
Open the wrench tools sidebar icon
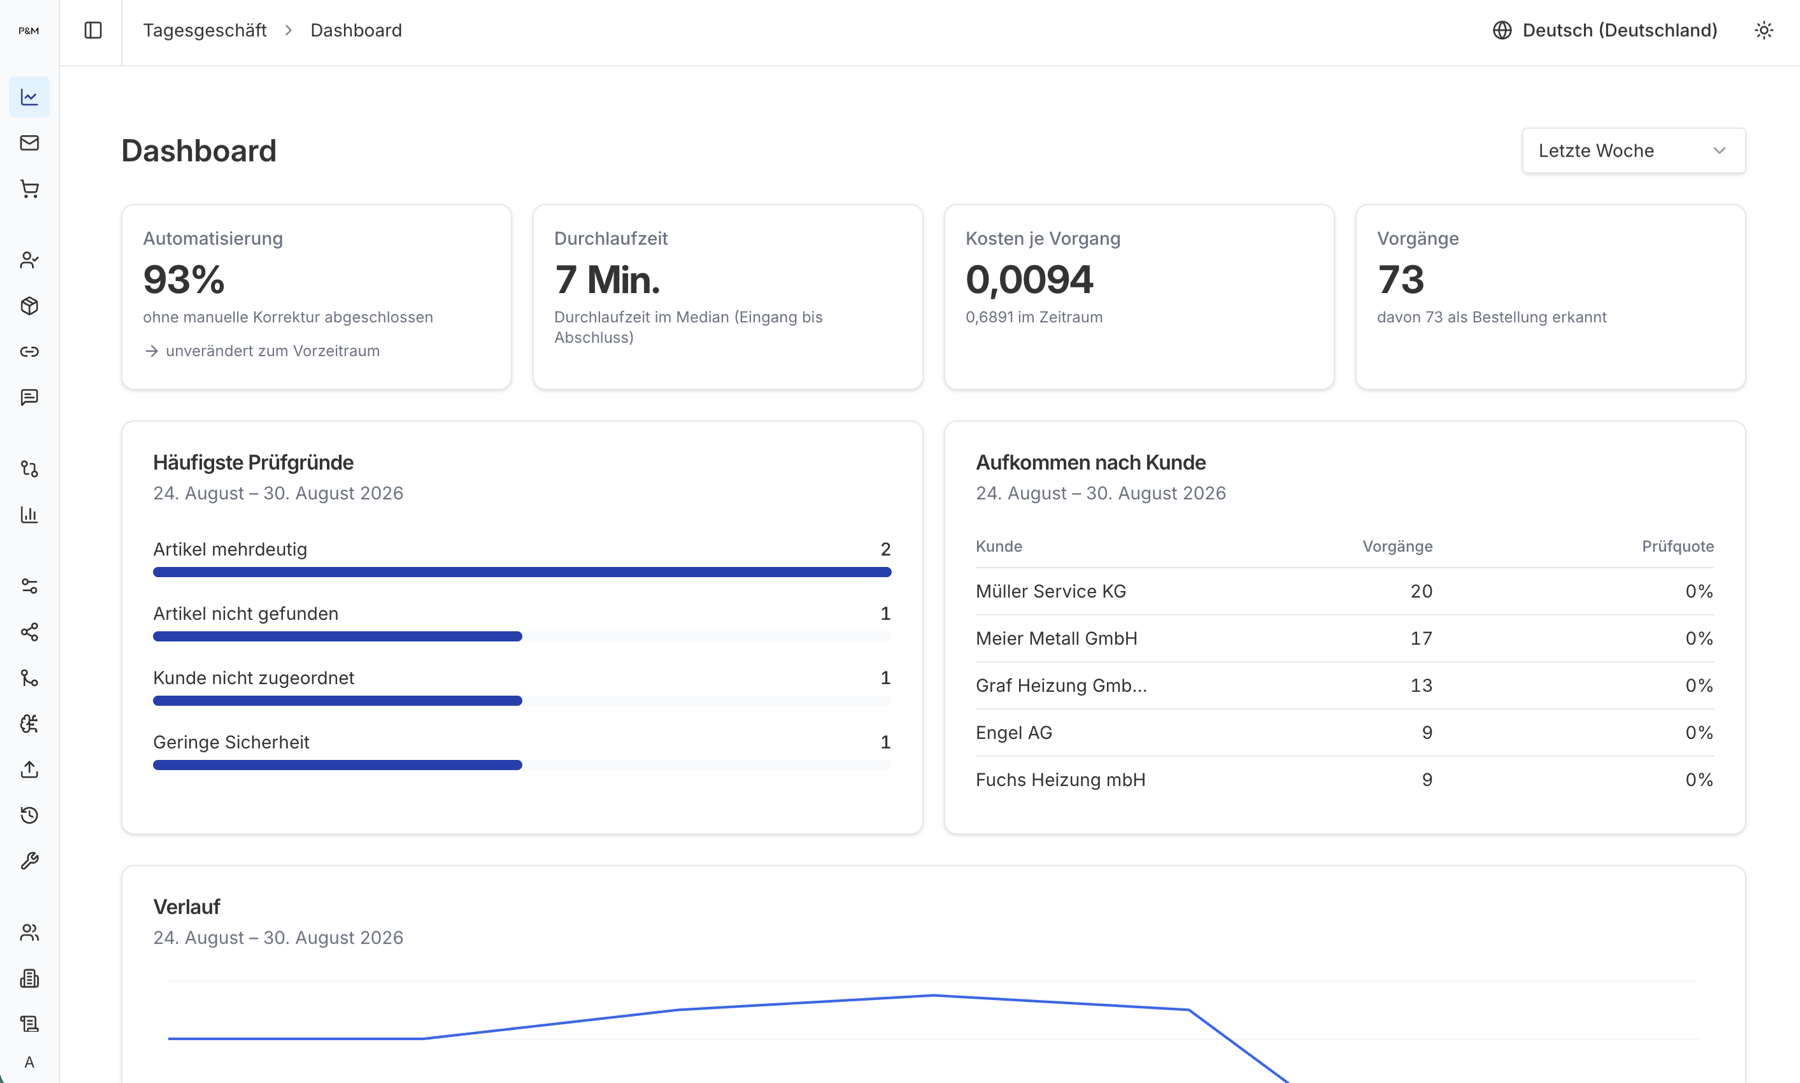pyautogui.click(x=29, y=861)
